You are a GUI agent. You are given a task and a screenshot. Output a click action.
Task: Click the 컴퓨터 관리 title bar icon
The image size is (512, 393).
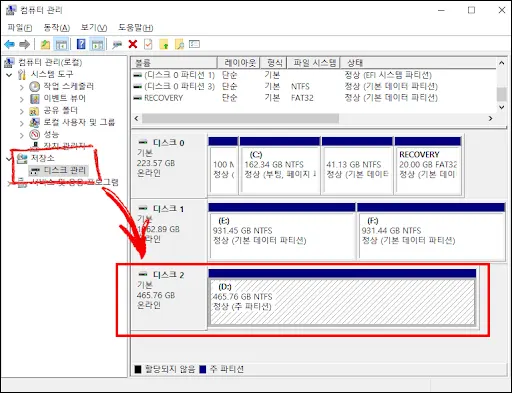10,10
